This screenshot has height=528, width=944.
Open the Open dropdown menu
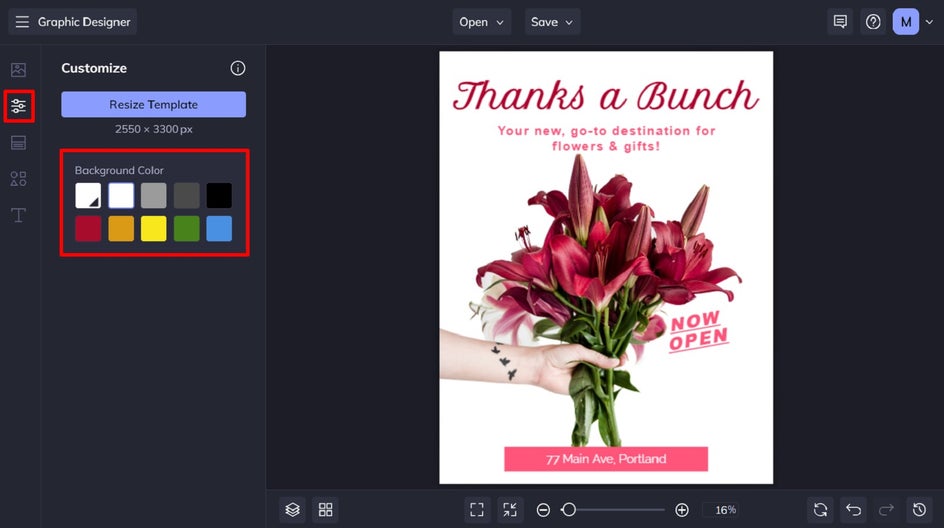tap(482, 22)
